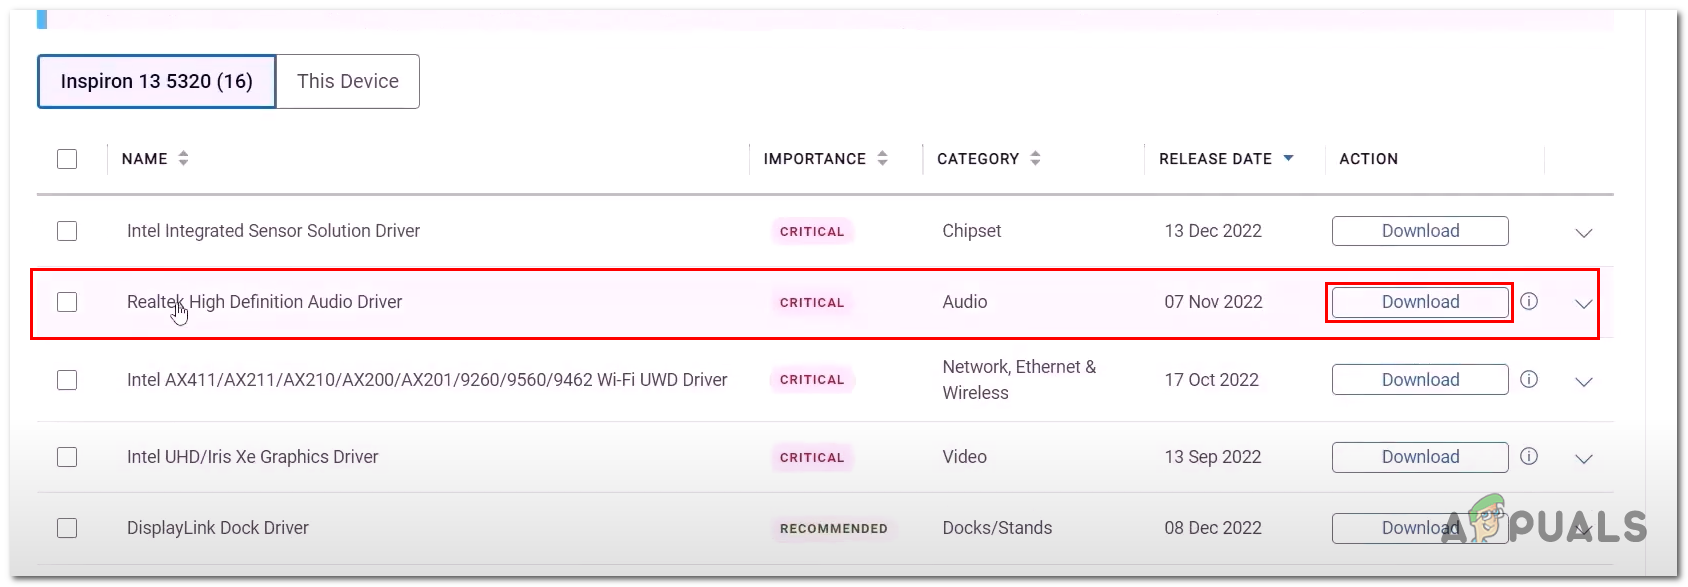Image resolution: width=1688 pixels, height=587 pixels.
Task: Sort drivers by Name column arrows
Action: pos(183,158)
